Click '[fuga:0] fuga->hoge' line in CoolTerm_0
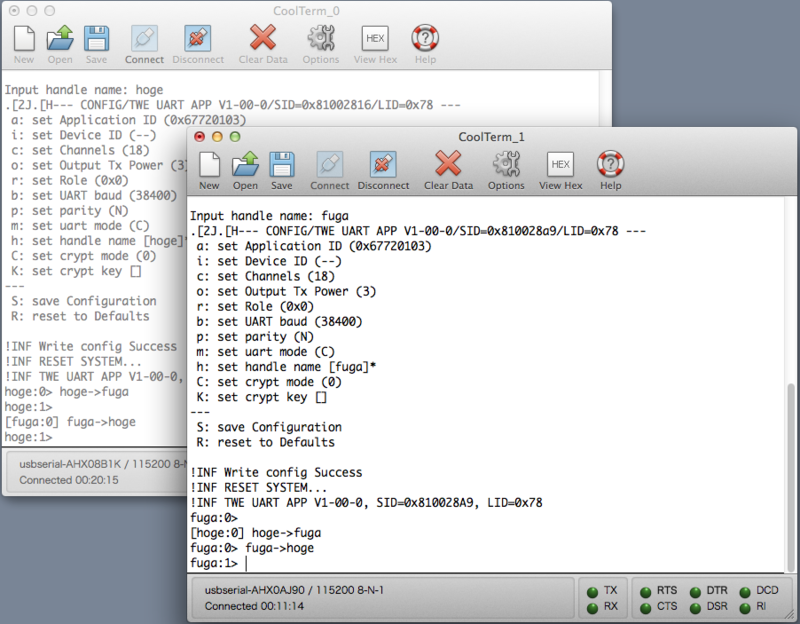 (70, 422)
